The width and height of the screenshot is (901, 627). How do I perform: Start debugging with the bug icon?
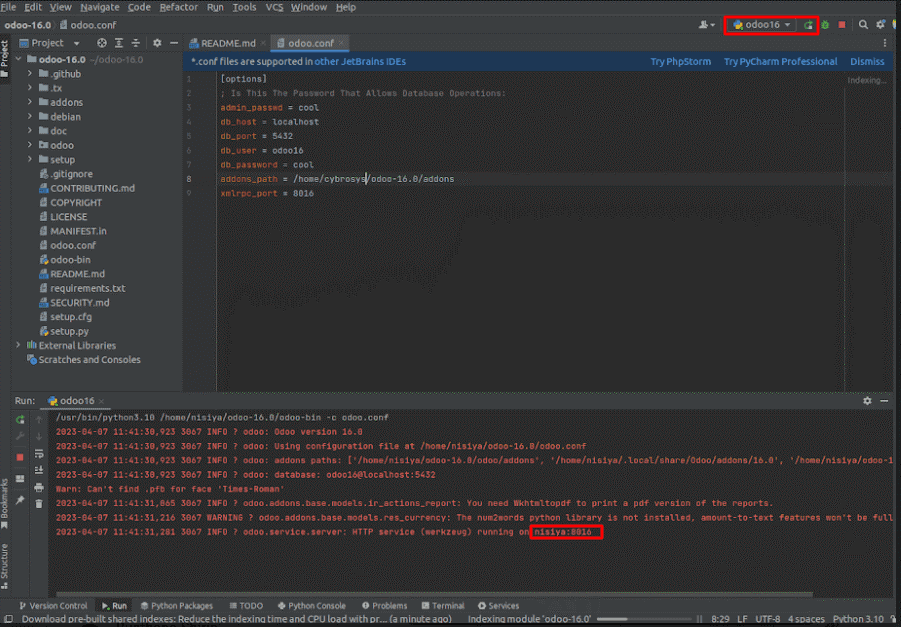[x=825, y=25]
